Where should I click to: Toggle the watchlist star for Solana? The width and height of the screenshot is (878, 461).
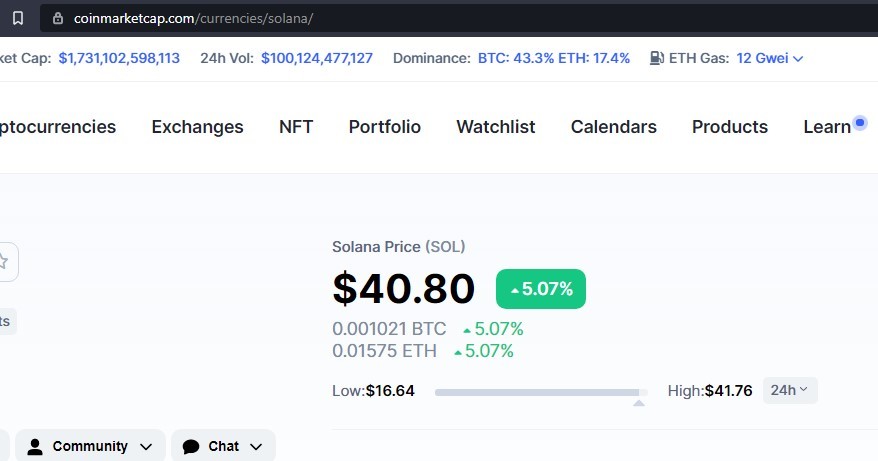pos(4,262)
